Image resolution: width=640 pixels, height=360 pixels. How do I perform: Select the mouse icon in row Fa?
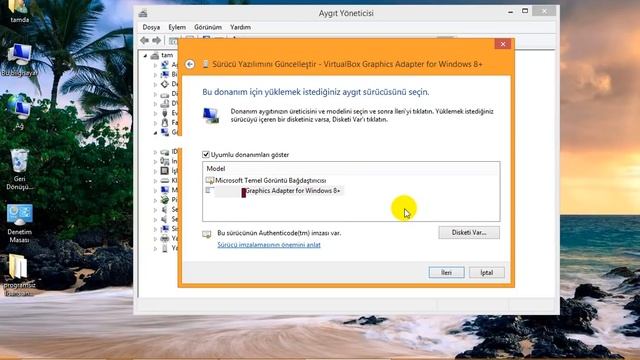point(164,122)
